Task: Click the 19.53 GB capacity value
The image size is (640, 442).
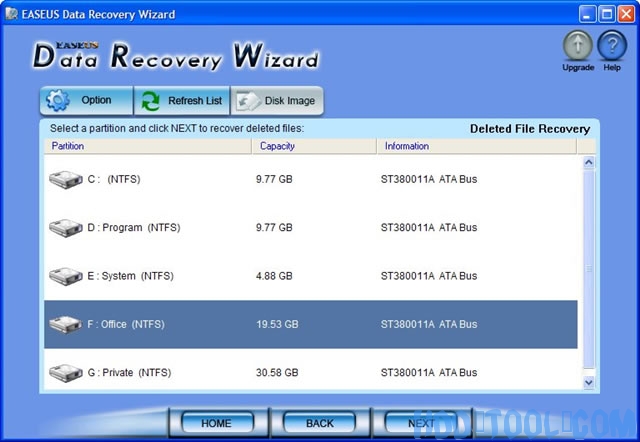Action: pos(277,324)
